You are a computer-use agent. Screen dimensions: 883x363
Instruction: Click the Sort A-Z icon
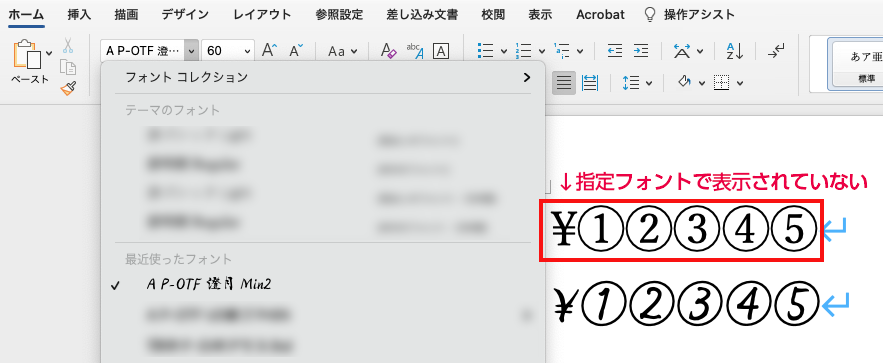[734, 51]
